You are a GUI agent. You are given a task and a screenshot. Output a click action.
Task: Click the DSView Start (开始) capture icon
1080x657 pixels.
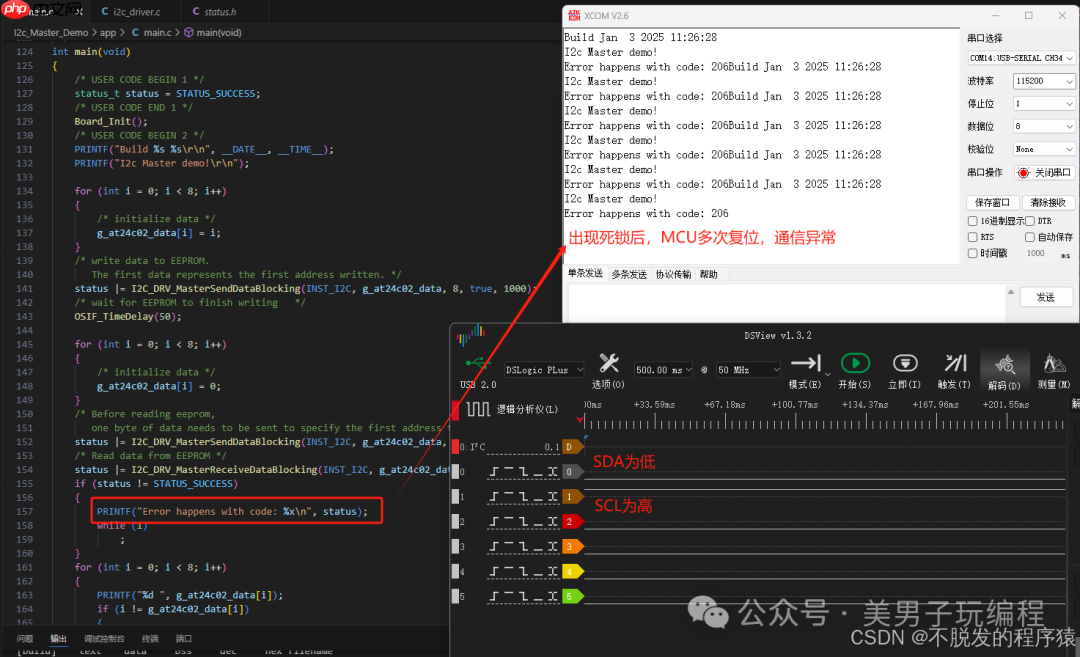tap(855, 364)
